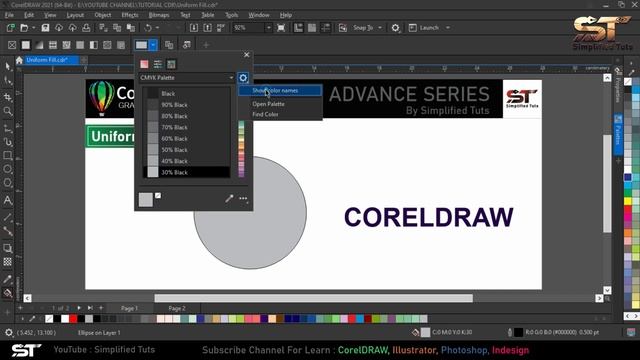Select the Pick tool in the toolbox
640x360 pixels.
pyautogui.click(x=8, y=67)
